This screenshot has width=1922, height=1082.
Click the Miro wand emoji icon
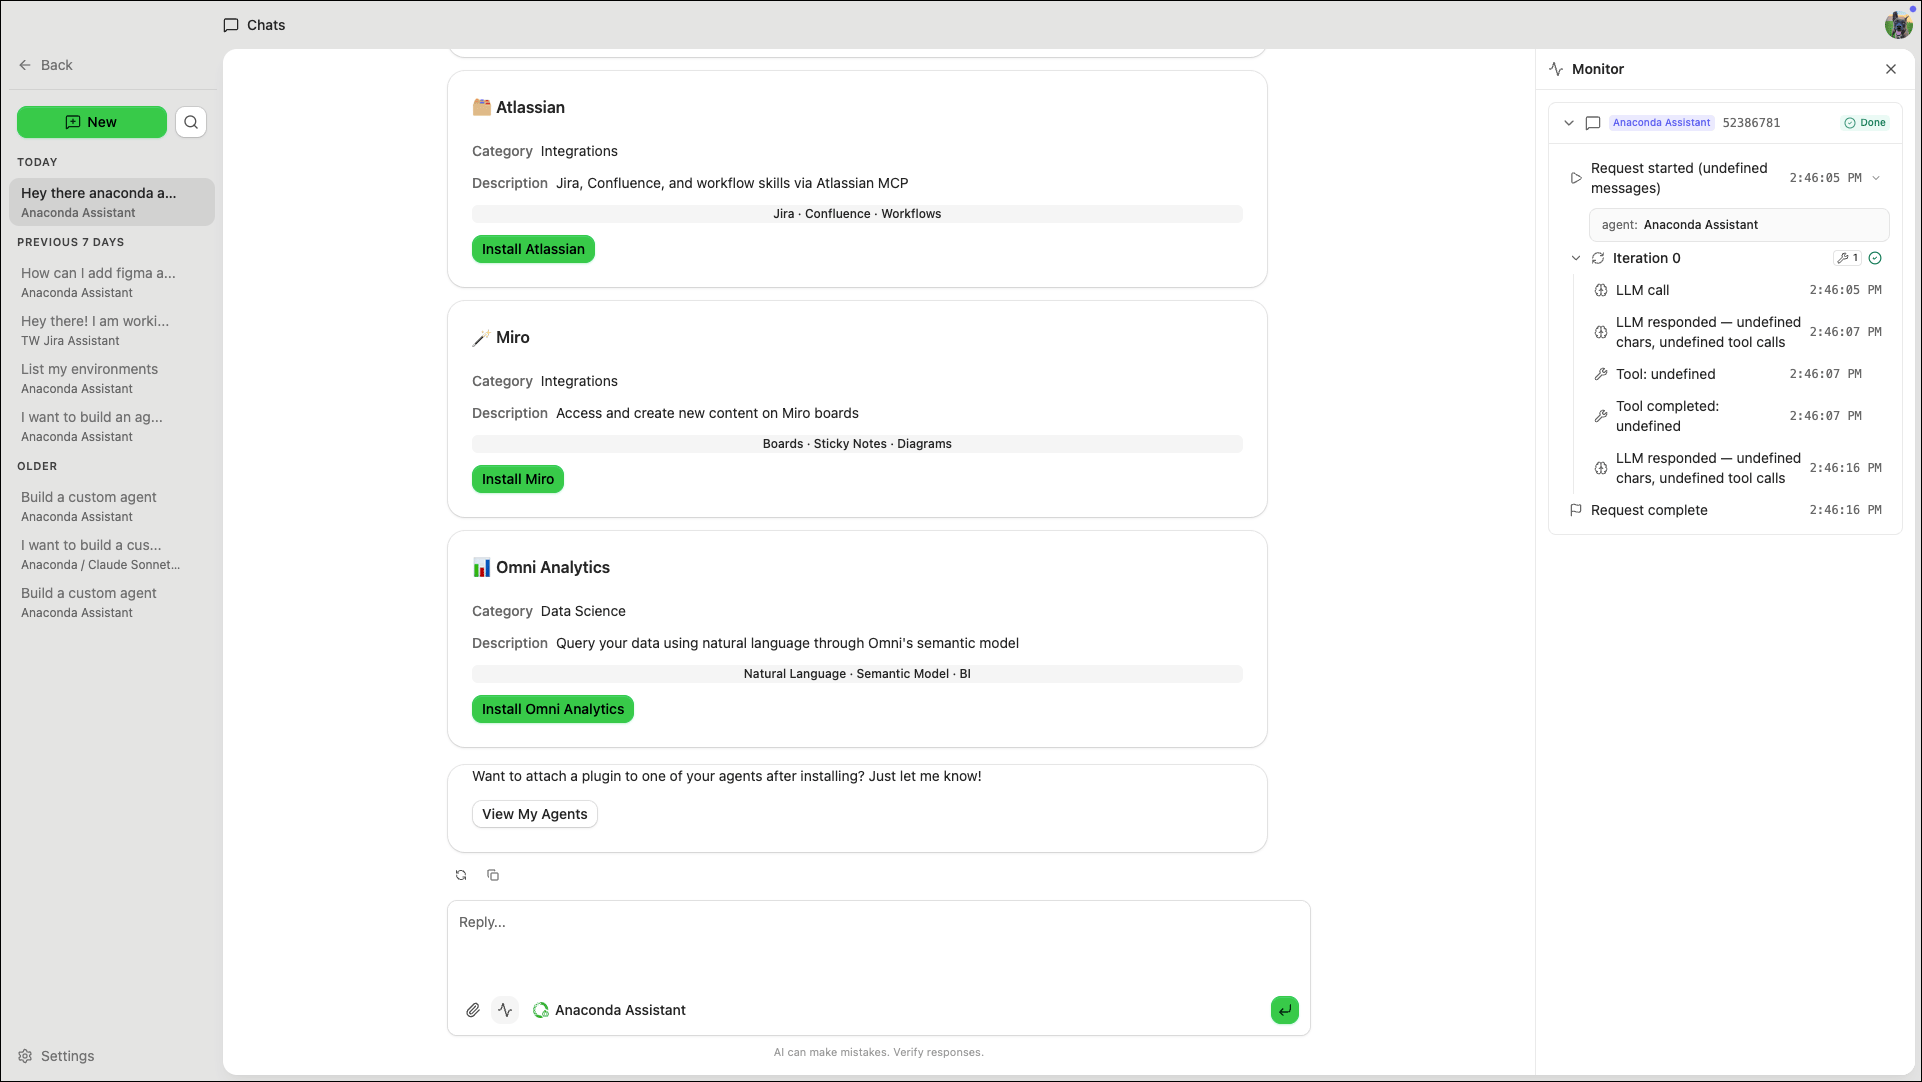point(482,337)
